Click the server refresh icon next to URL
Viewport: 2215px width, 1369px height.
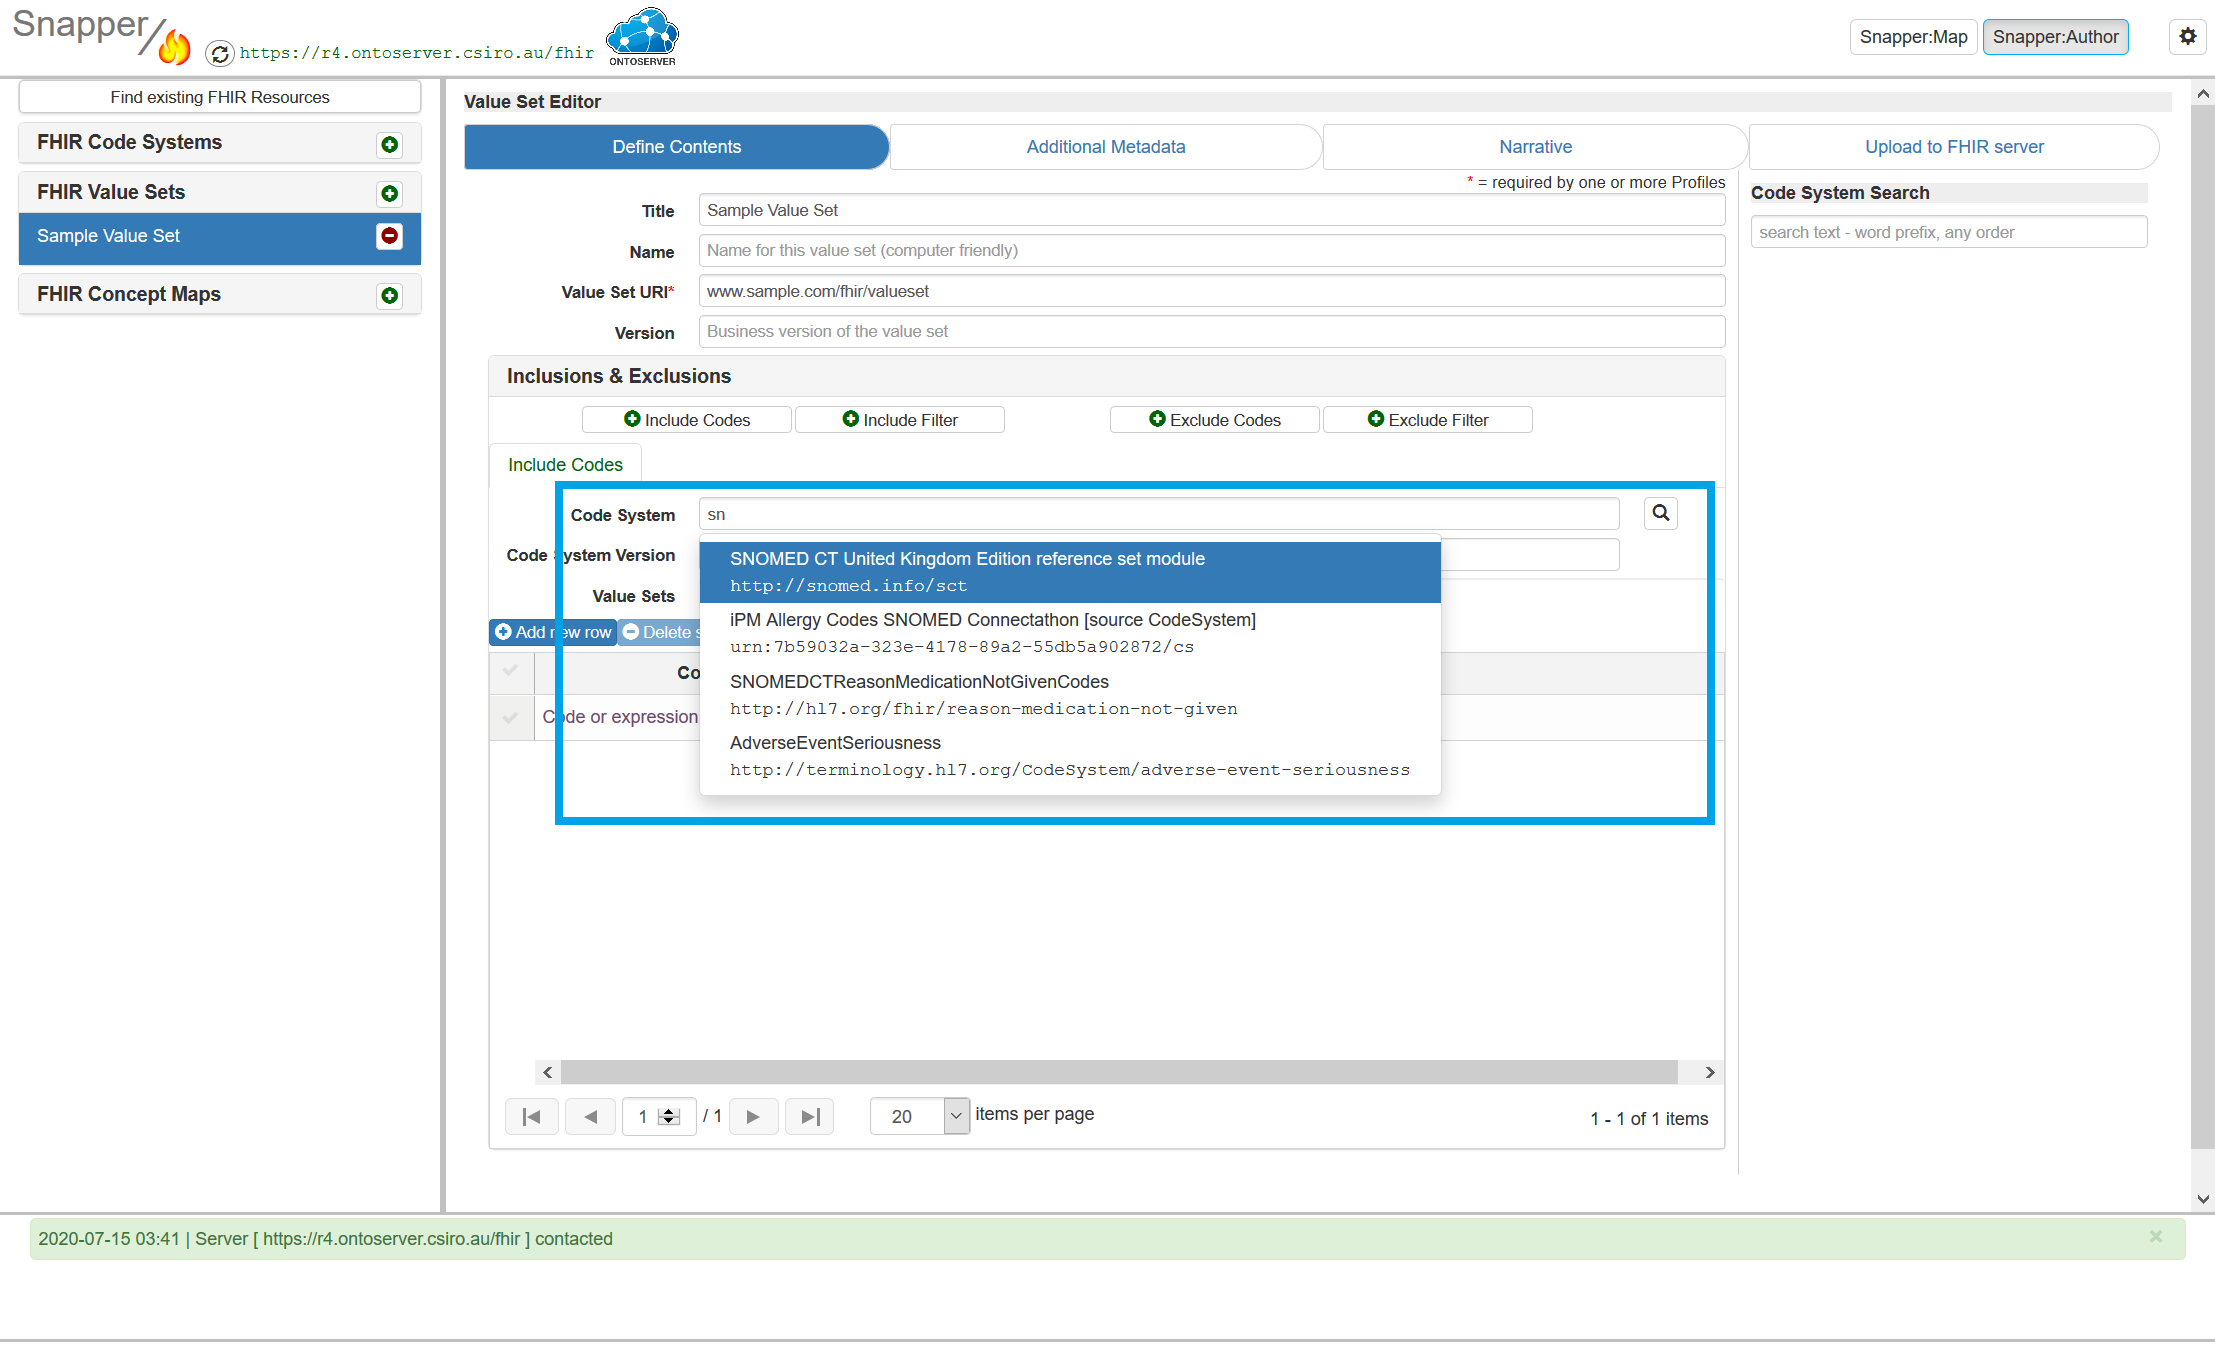(220, 53)
